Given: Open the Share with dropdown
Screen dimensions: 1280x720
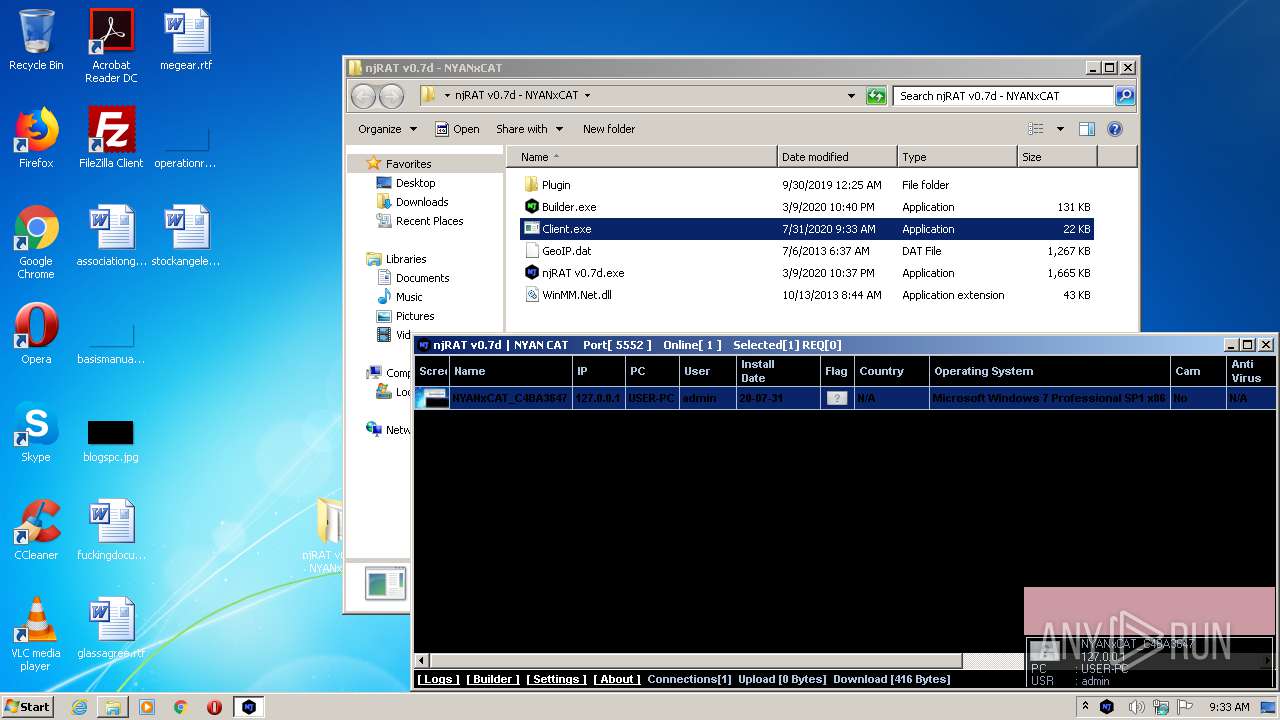Looking at the screenshot, I should pos(529,129).
